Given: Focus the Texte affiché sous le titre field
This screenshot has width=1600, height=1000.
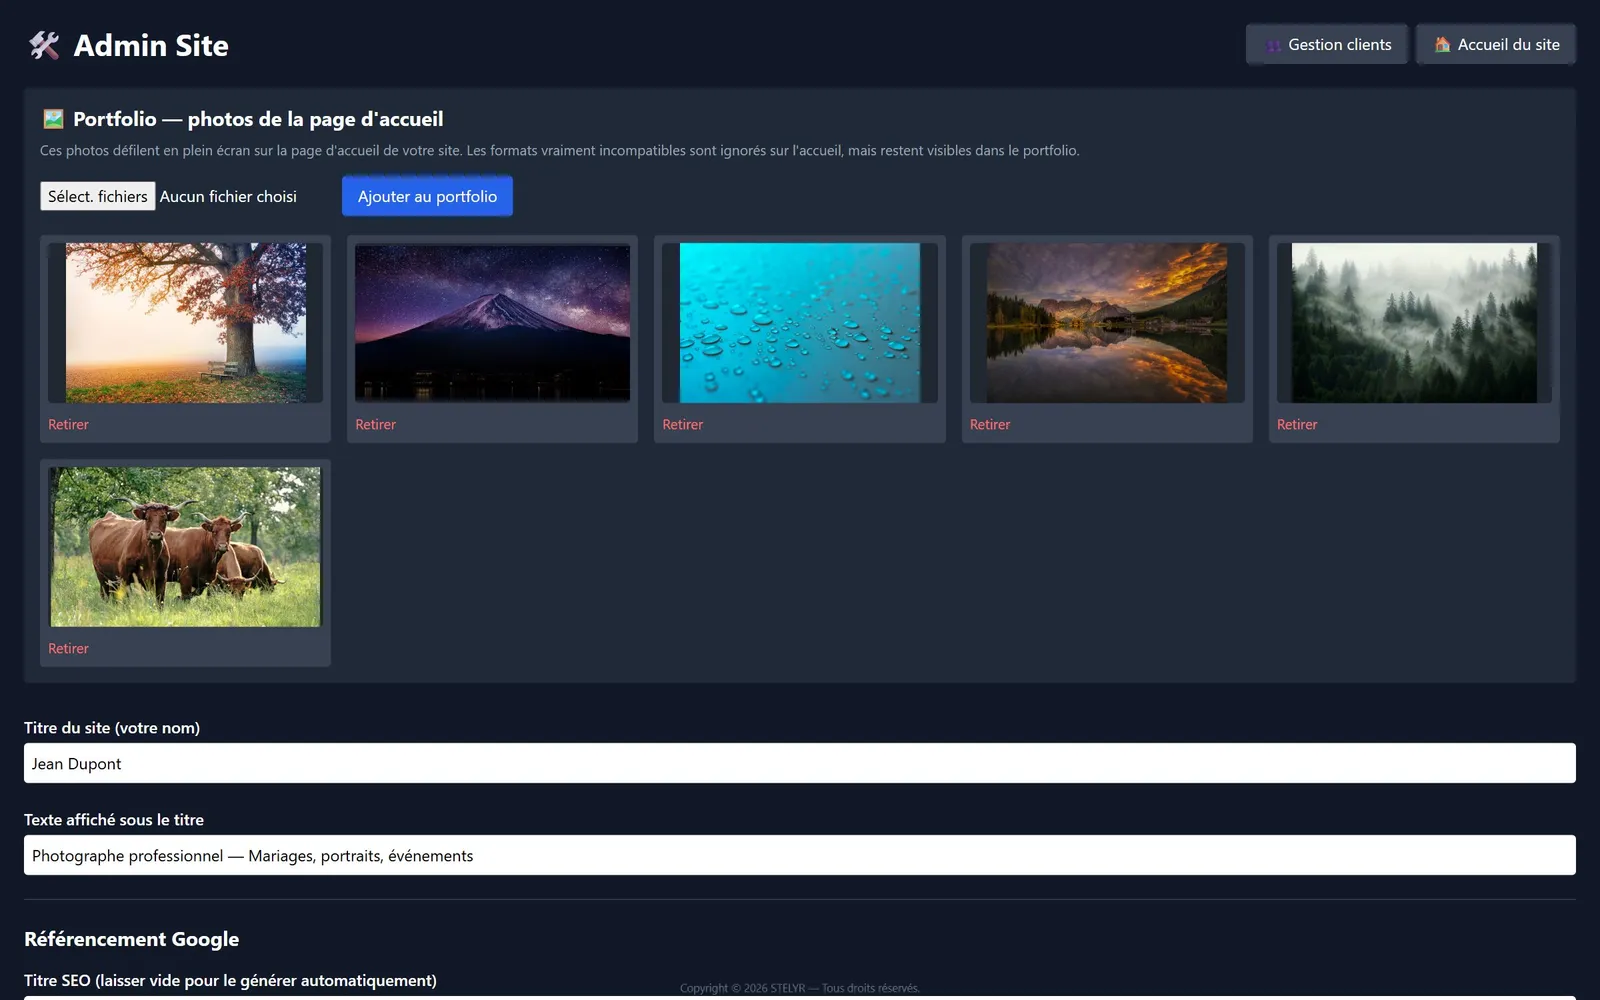Looking at the screenshot, I should [x=800, y=855].
